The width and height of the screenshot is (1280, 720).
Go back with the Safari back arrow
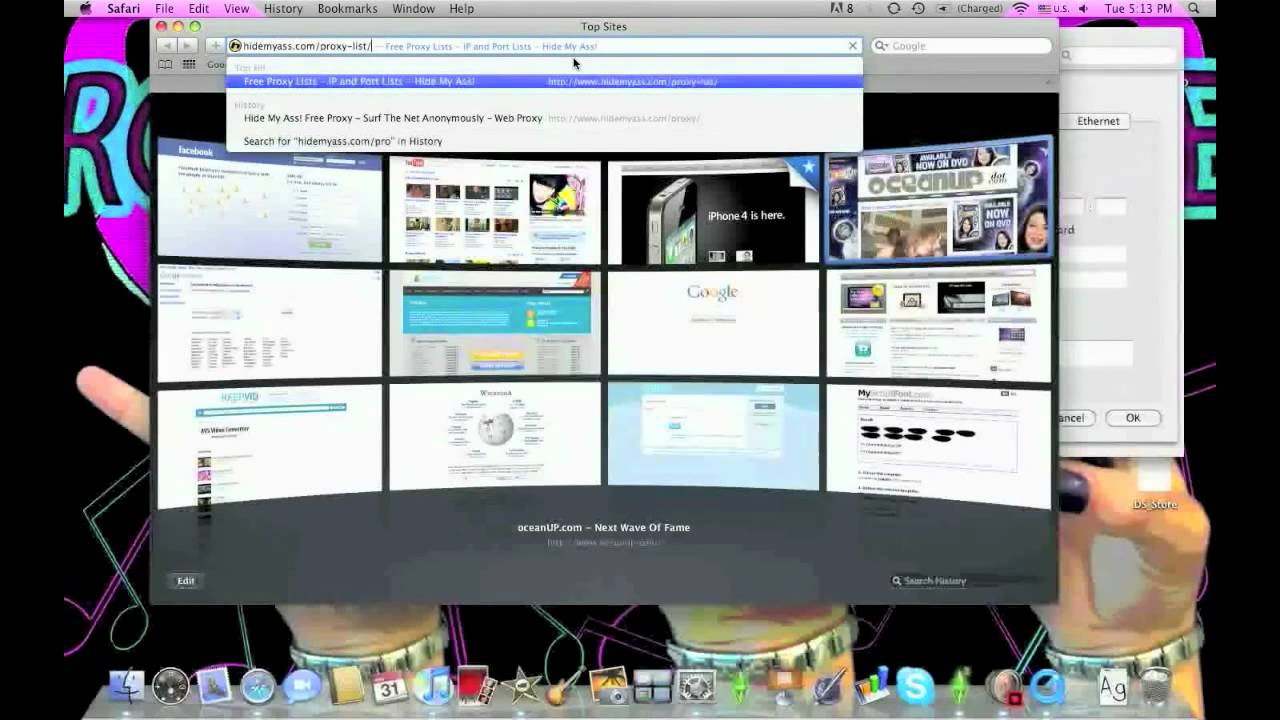167,46
